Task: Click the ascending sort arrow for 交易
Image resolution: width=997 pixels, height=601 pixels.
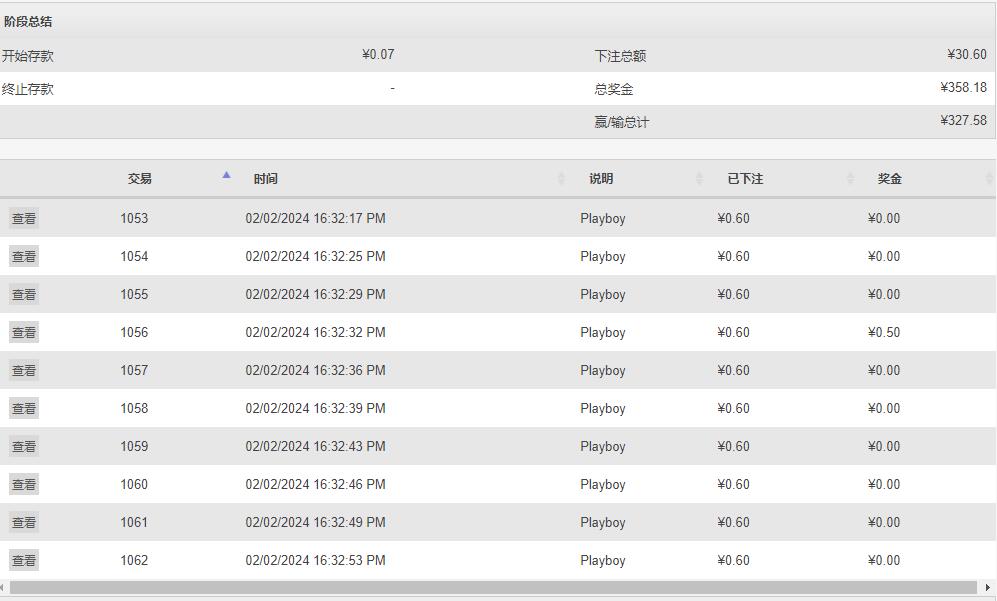Action: click(226, 175)
